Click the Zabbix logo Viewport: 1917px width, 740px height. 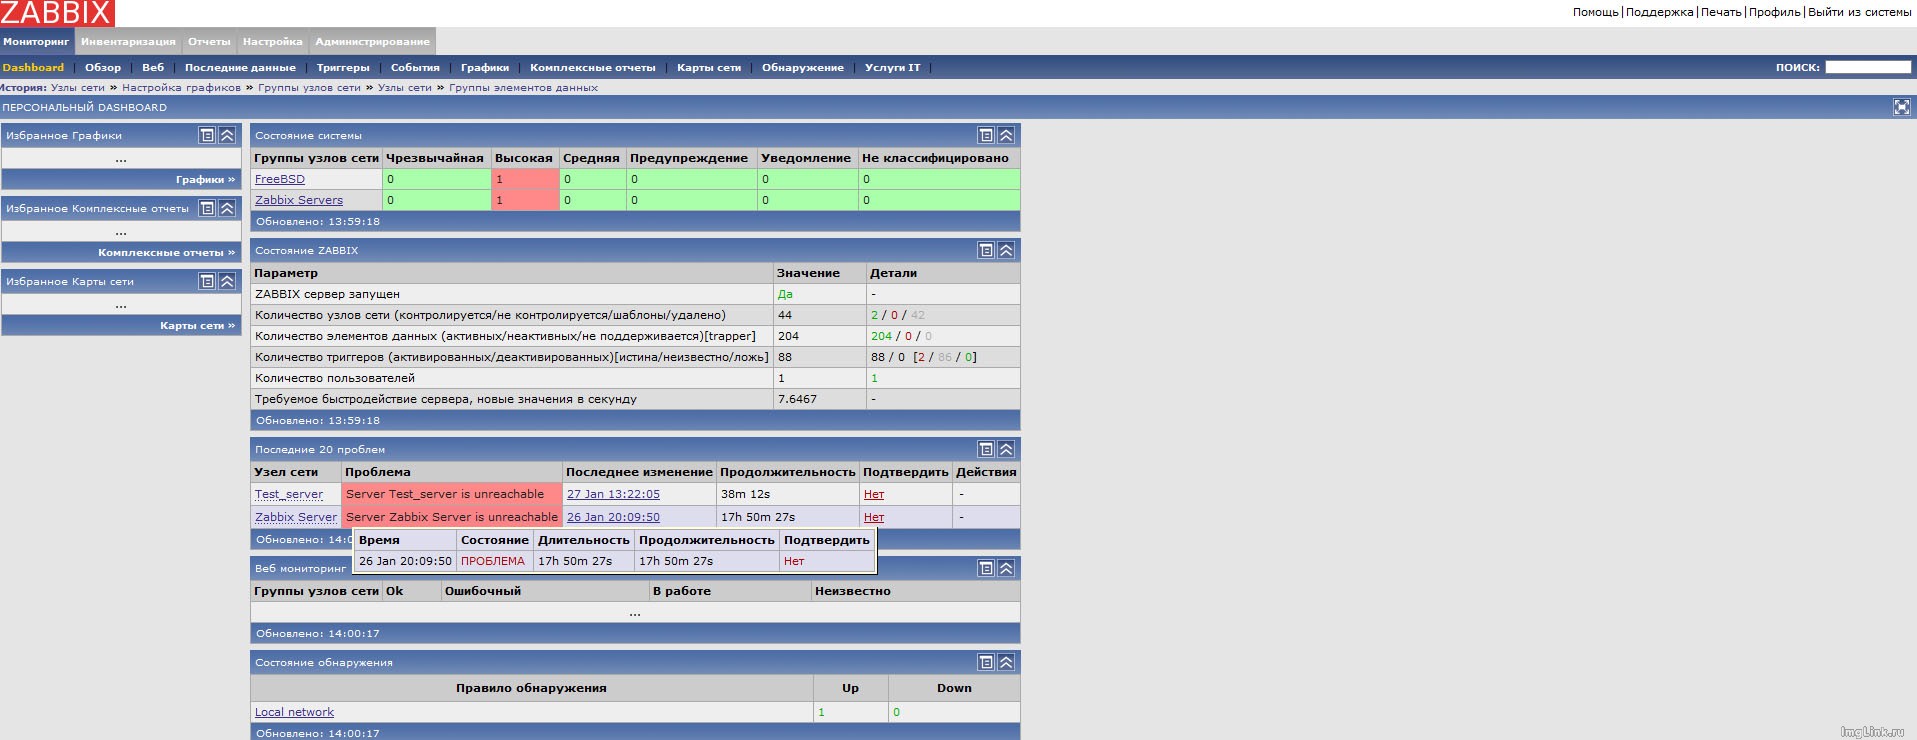click(x=57, y=13)
